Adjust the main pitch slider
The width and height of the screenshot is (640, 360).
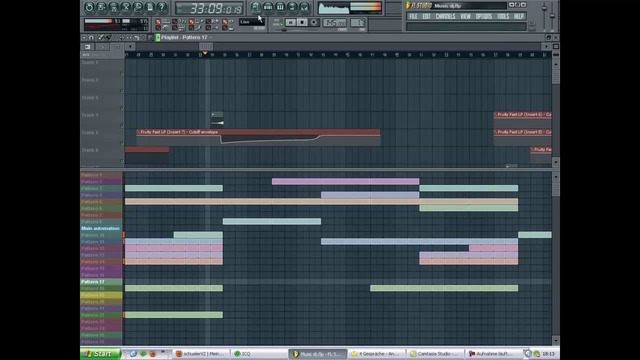(x=552, y=15)
